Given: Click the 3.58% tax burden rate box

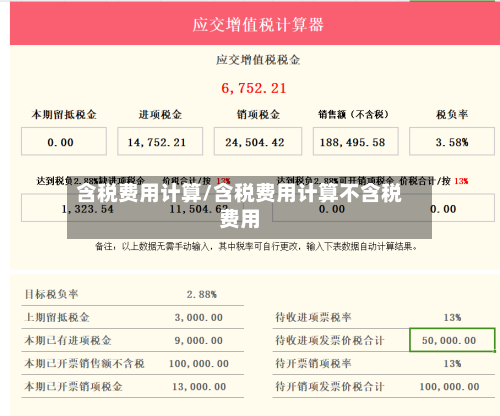Looking at the screenshot, I should tap(452, 141).
